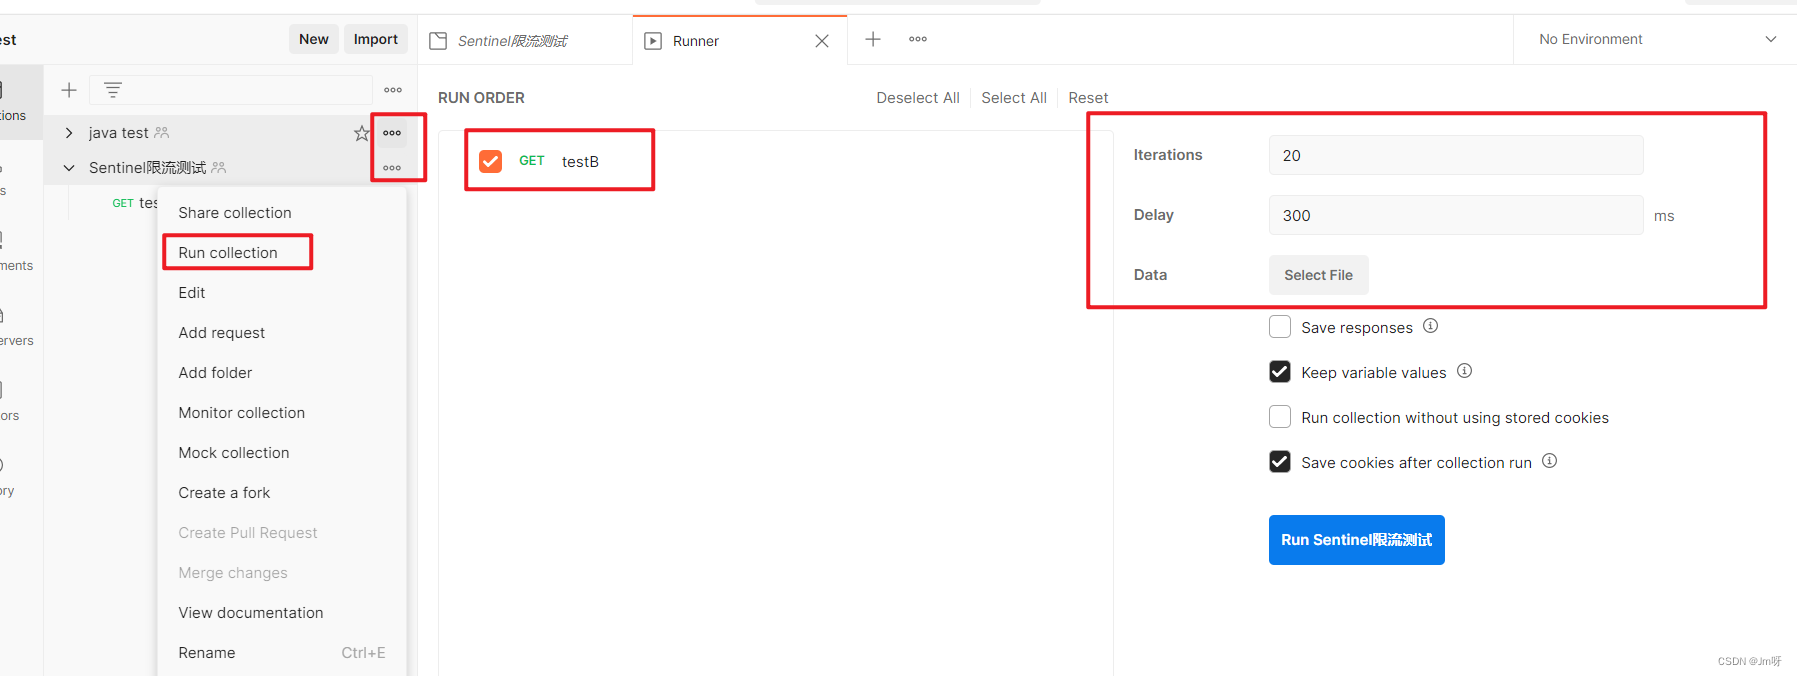1797x676 pixels.
Task: Select the GET testB request row
Action: [775, 161]
